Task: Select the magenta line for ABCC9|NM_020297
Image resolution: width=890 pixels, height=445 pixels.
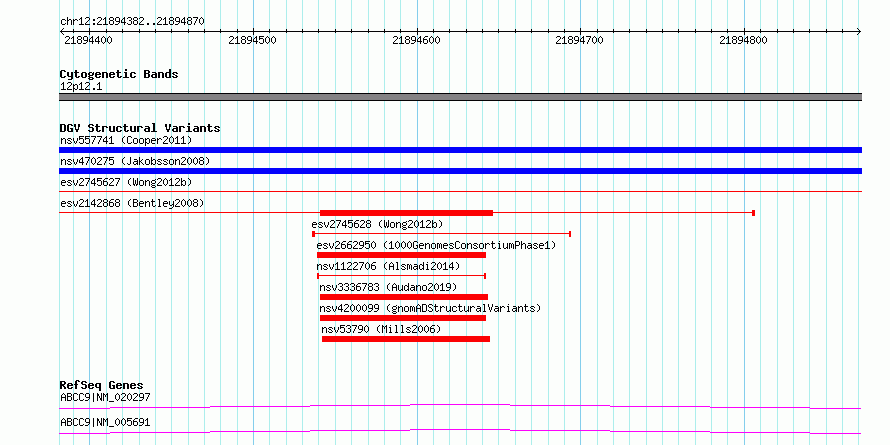Action: (x=460, y=406)
